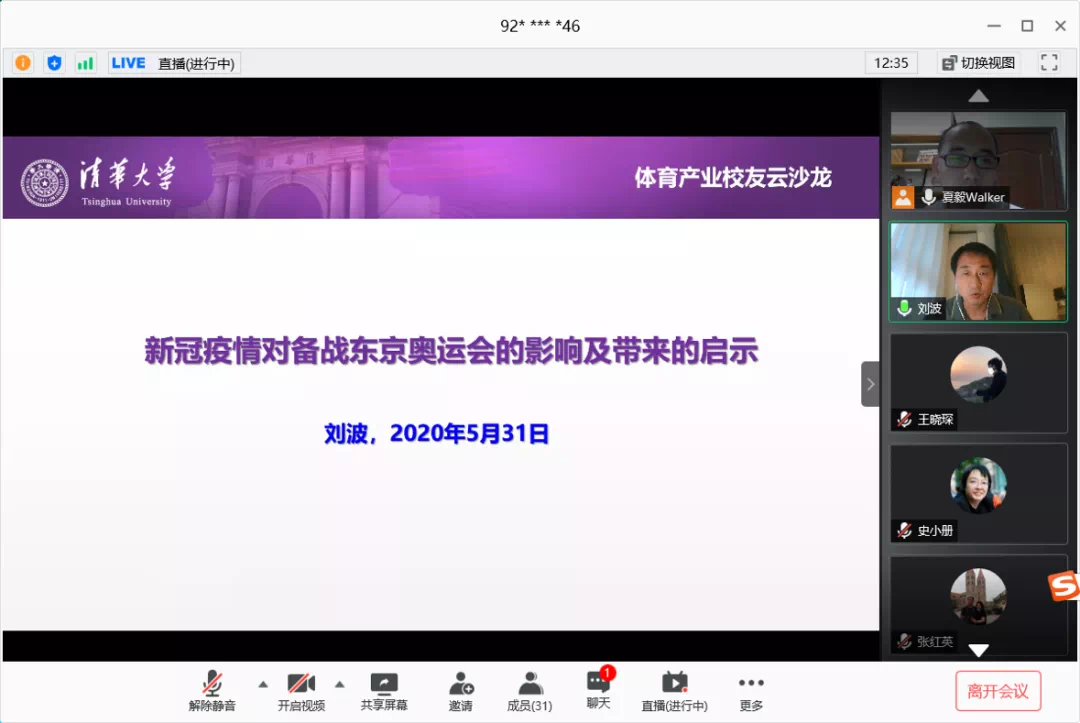Click the Switch View (切换视图) button
Screen dimensions: 1080x723
pos(978,63)
